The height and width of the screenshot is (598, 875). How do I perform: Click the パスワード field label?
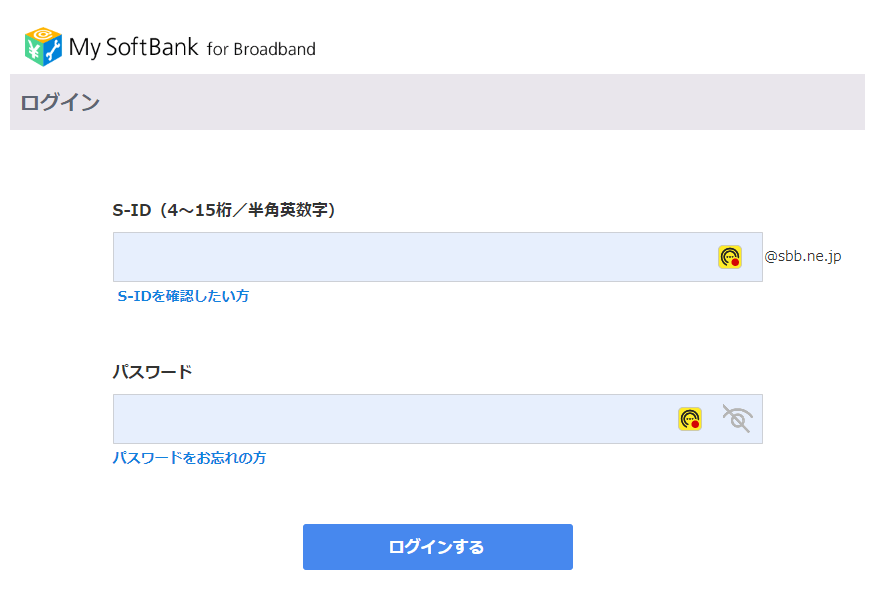tap(152, 372)
